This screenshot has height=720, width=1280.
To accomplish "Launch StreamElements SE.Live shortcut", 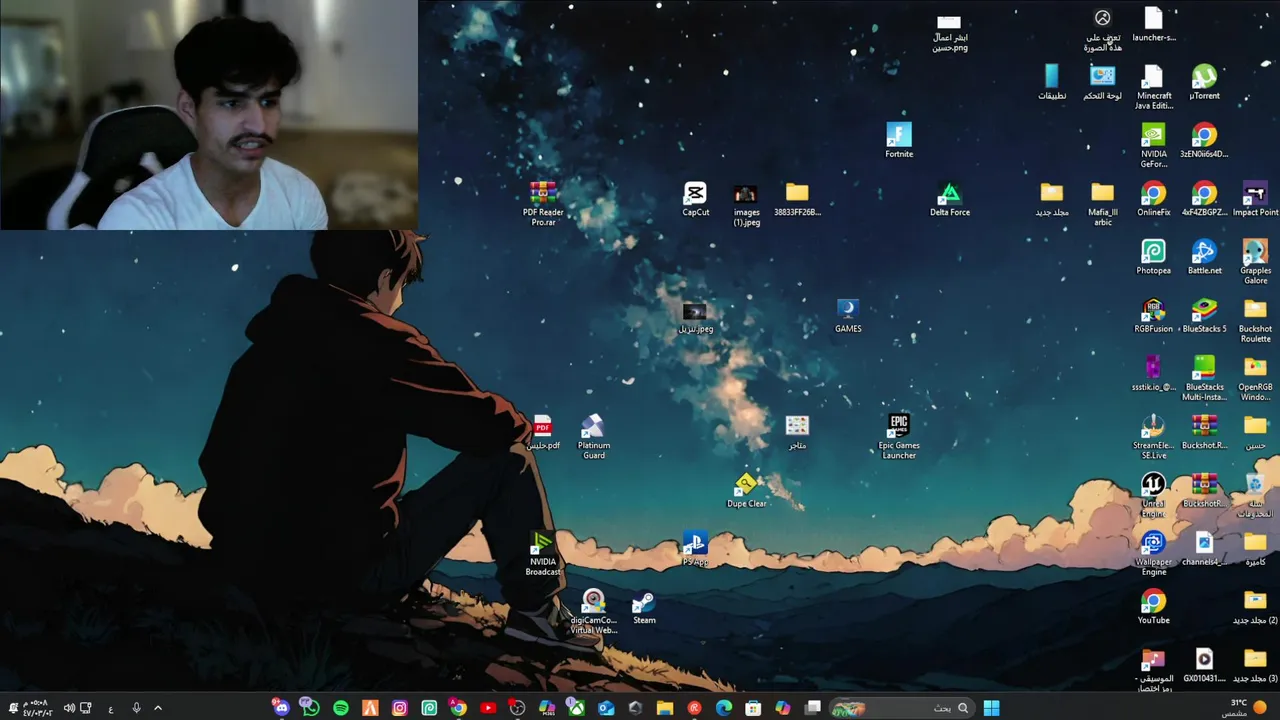I will point(1153,435).
